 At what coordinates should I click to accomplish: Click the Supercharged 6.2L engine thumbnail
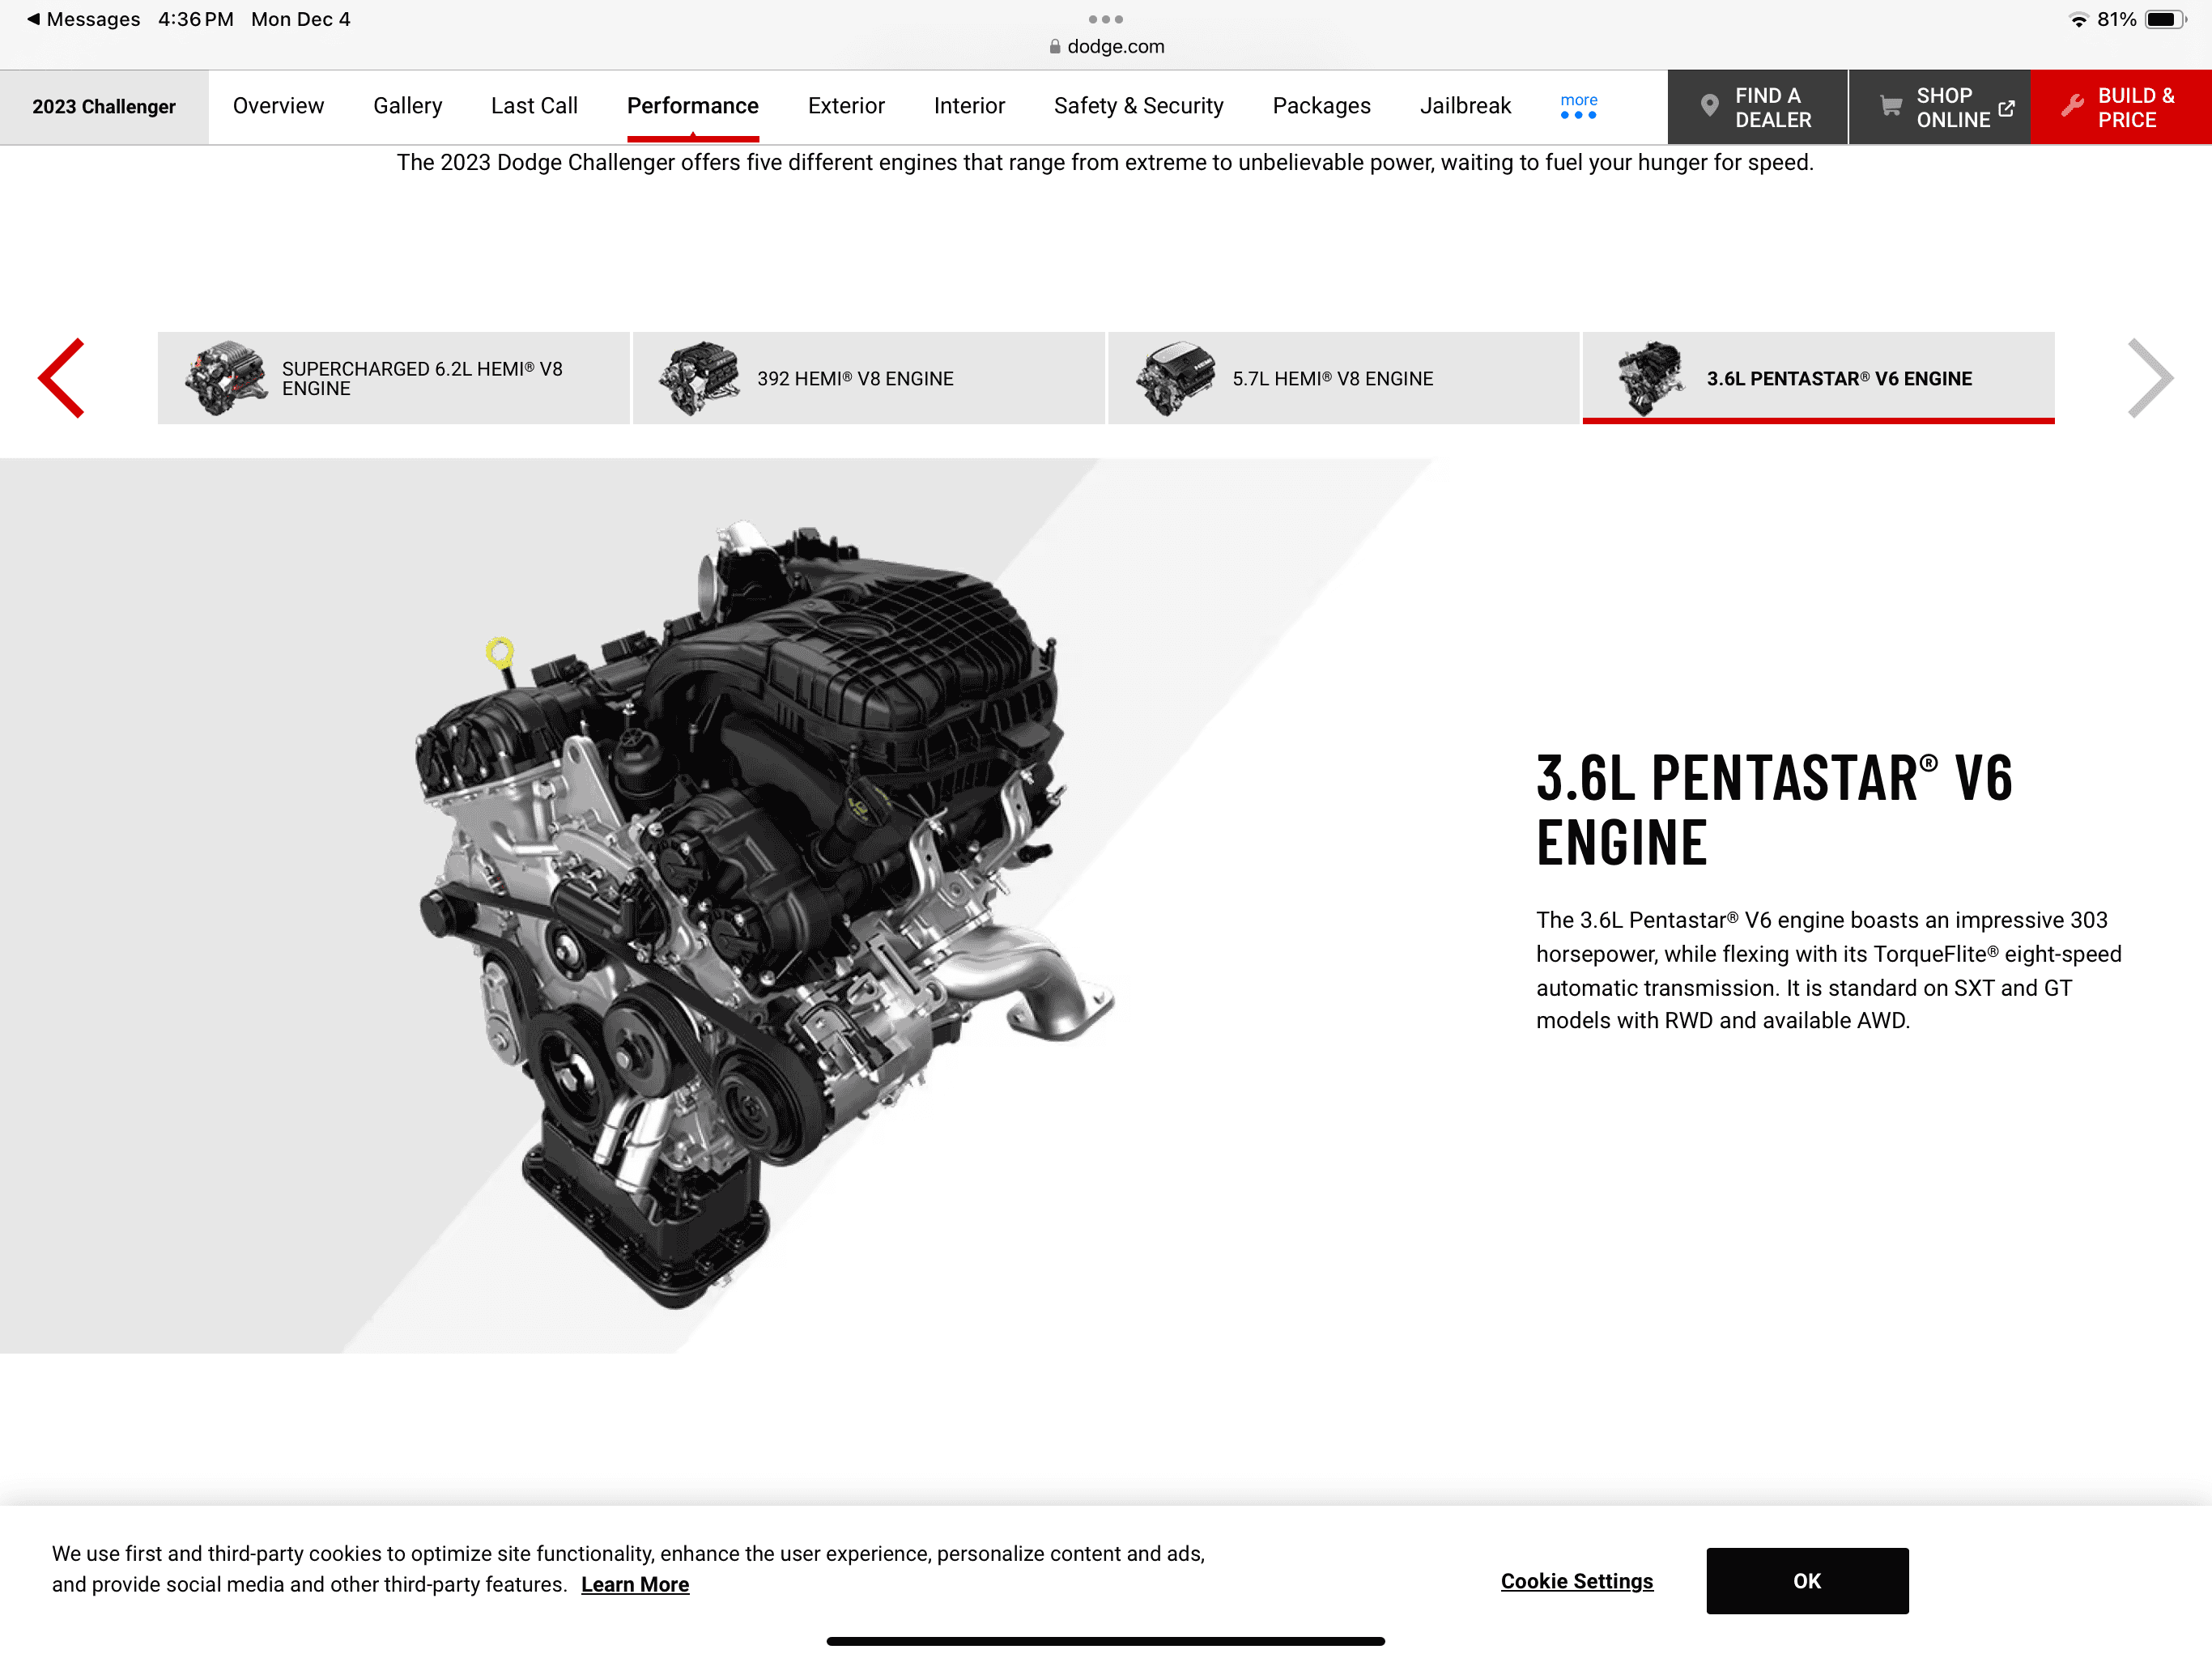(225, 378)
